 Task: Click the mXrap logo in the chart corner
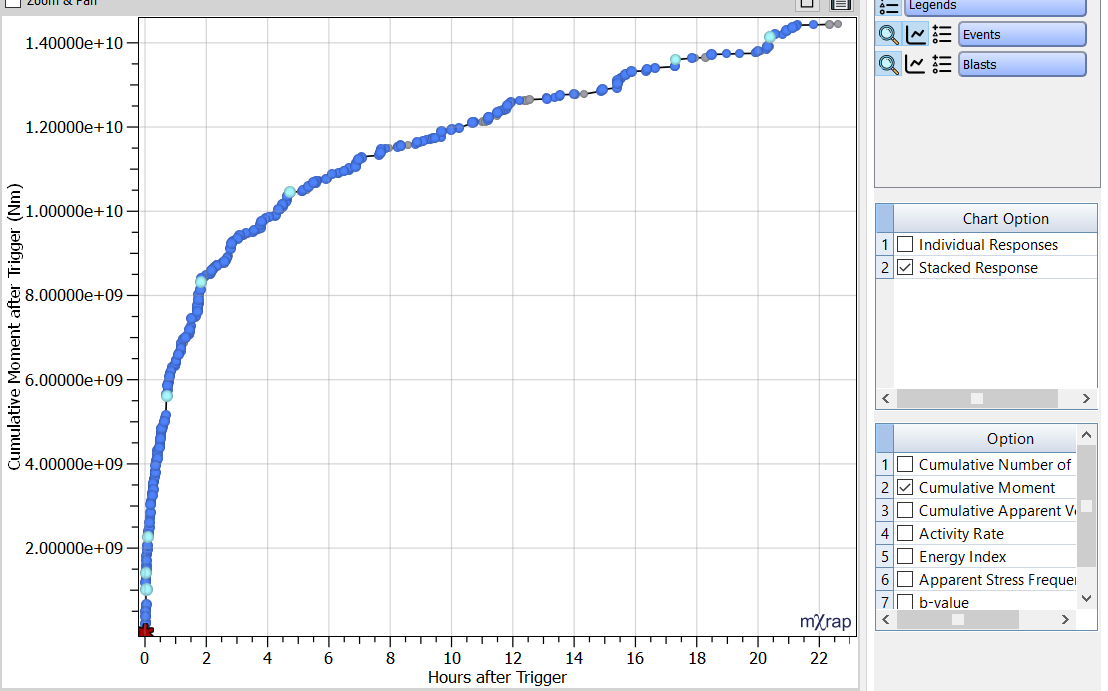(x=826, y=622)
